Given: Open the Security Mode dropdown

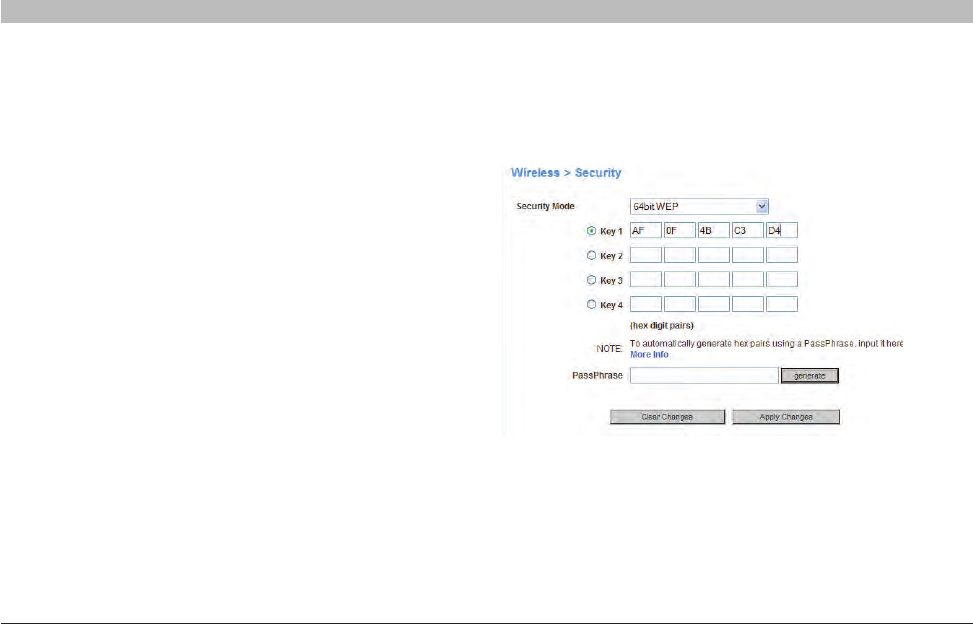Looking at the screenshot, I should (x=699, y=207).
